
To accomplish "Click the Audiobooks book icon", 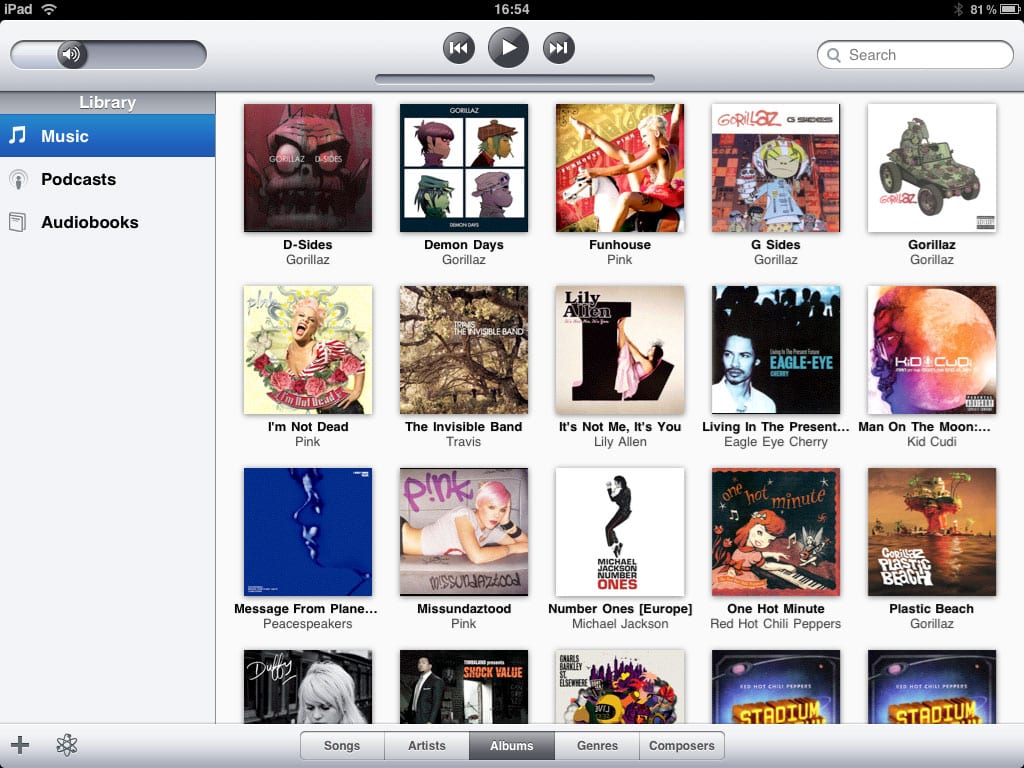I will pyautogui.click(x=18, y=222).
